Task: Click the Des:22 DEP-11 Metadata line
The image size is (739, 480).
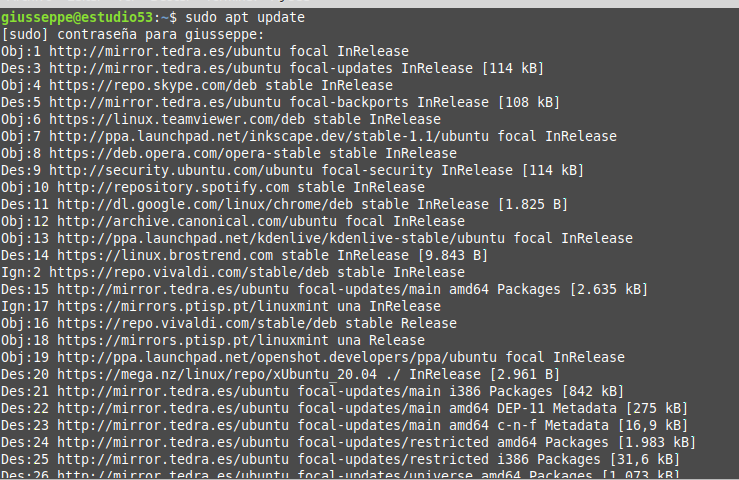Action: point(345,408)
